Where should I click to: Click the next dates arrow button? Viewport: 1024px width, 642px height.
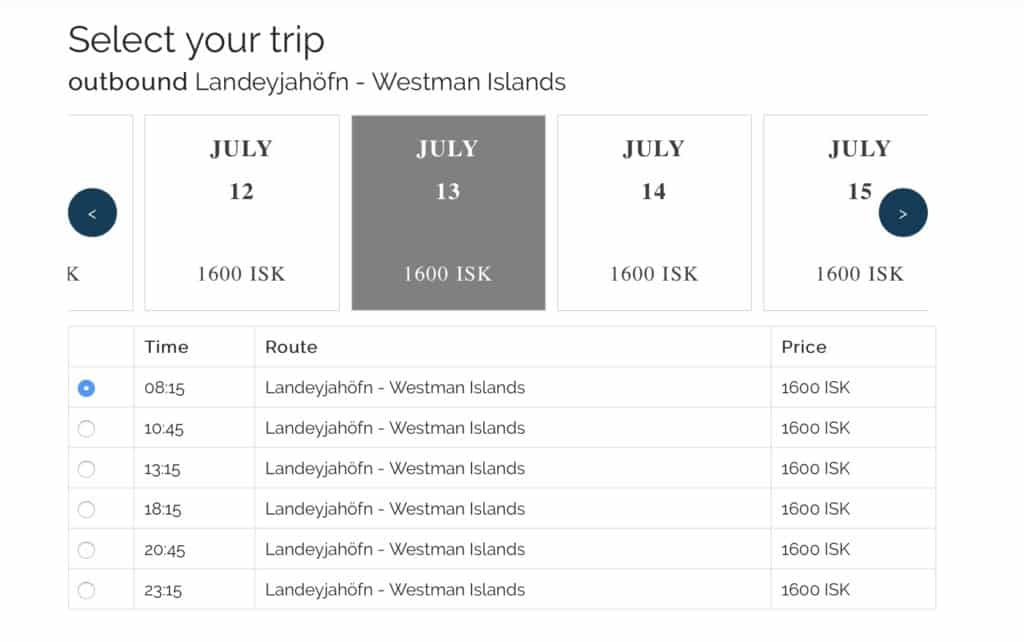[x=903, y=213]
